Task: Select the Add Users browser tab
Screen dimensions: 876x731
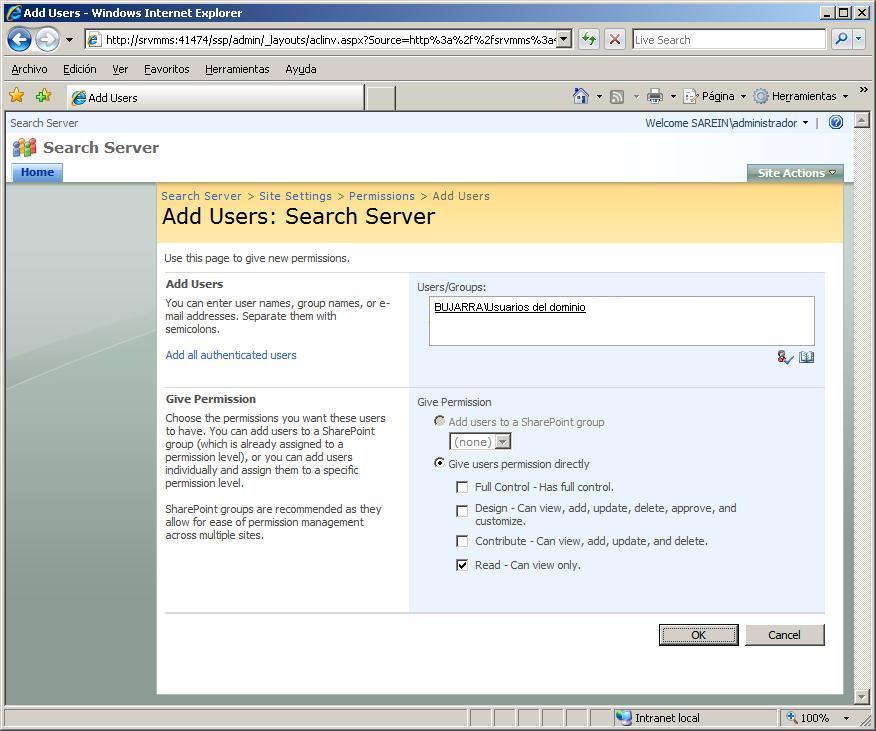Action: click(x=216, y=98)
